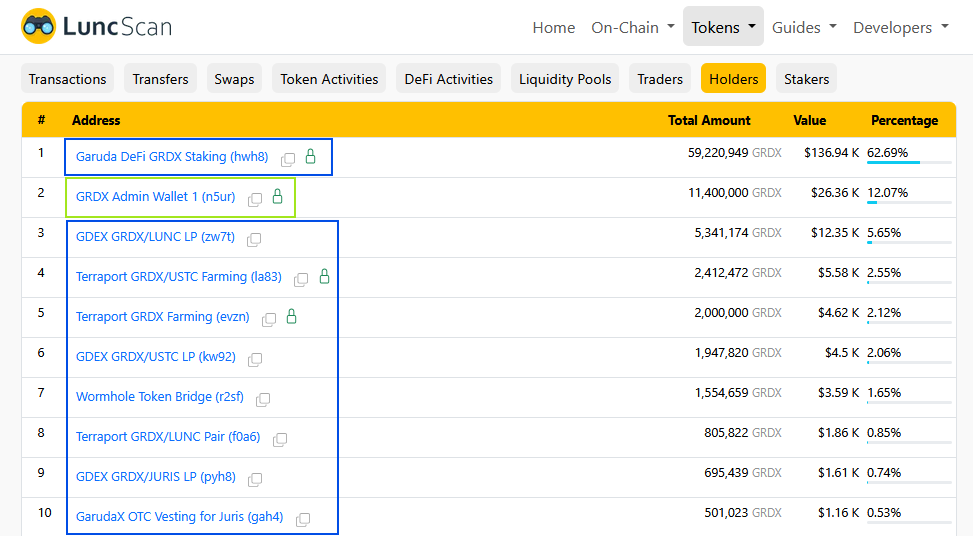Click the $136.94 K value cell
Image resolution: width=973 pixels, height=536 pixels.
(832, 153)
